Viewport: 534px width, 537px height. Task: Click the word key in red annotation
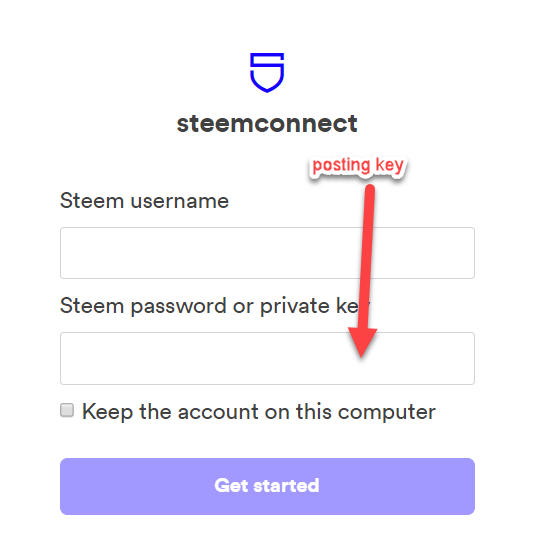[x=390, y=166]
